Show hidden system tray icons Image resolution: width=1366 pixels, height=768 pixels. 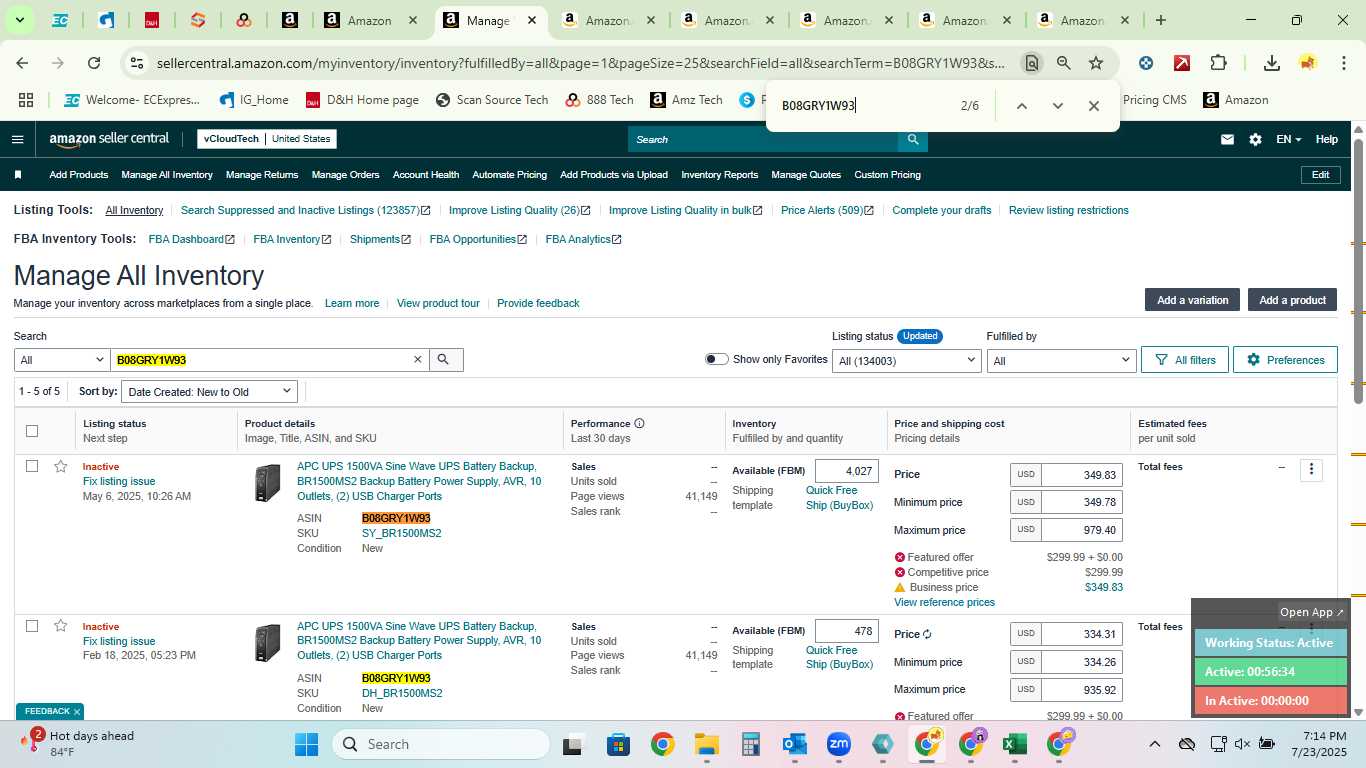(x=1154, y=744)
